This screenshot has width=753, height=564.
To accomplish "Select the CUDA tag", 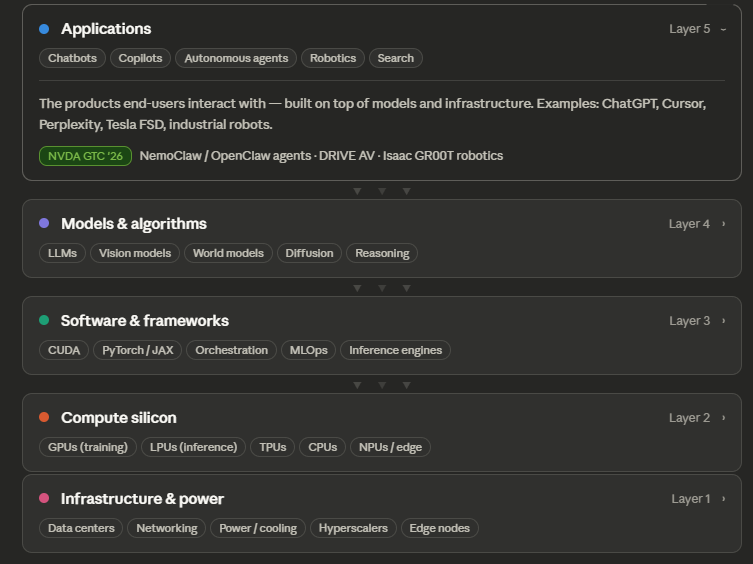I will pyautogui.click(x=64, y=350).
